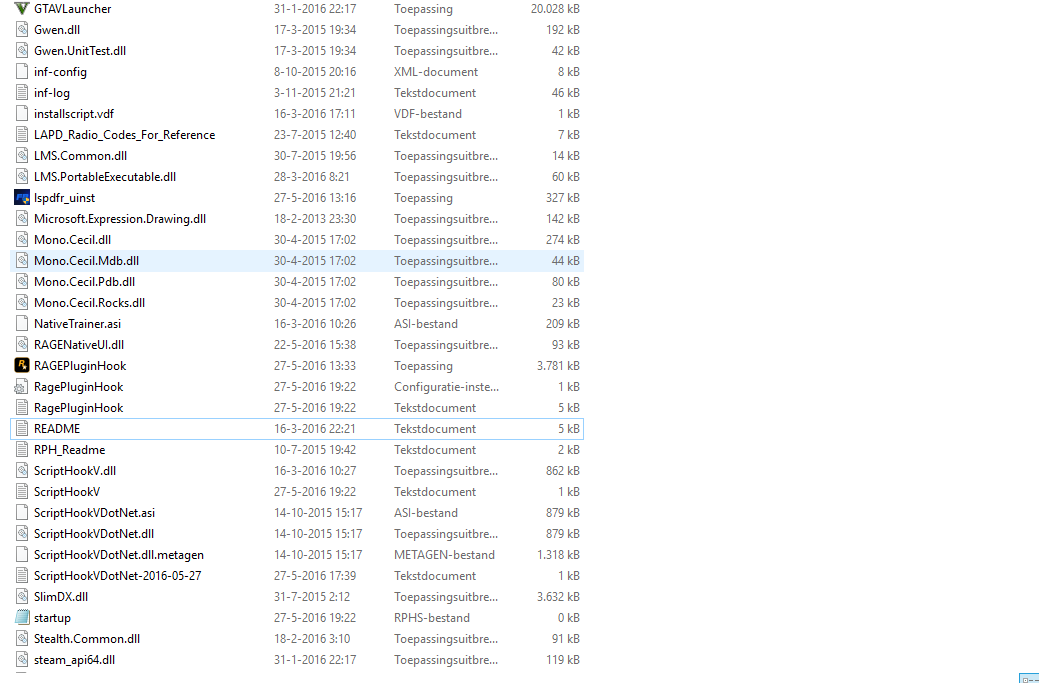Select the ScriptHookV.dll file name

coord(75,470)
